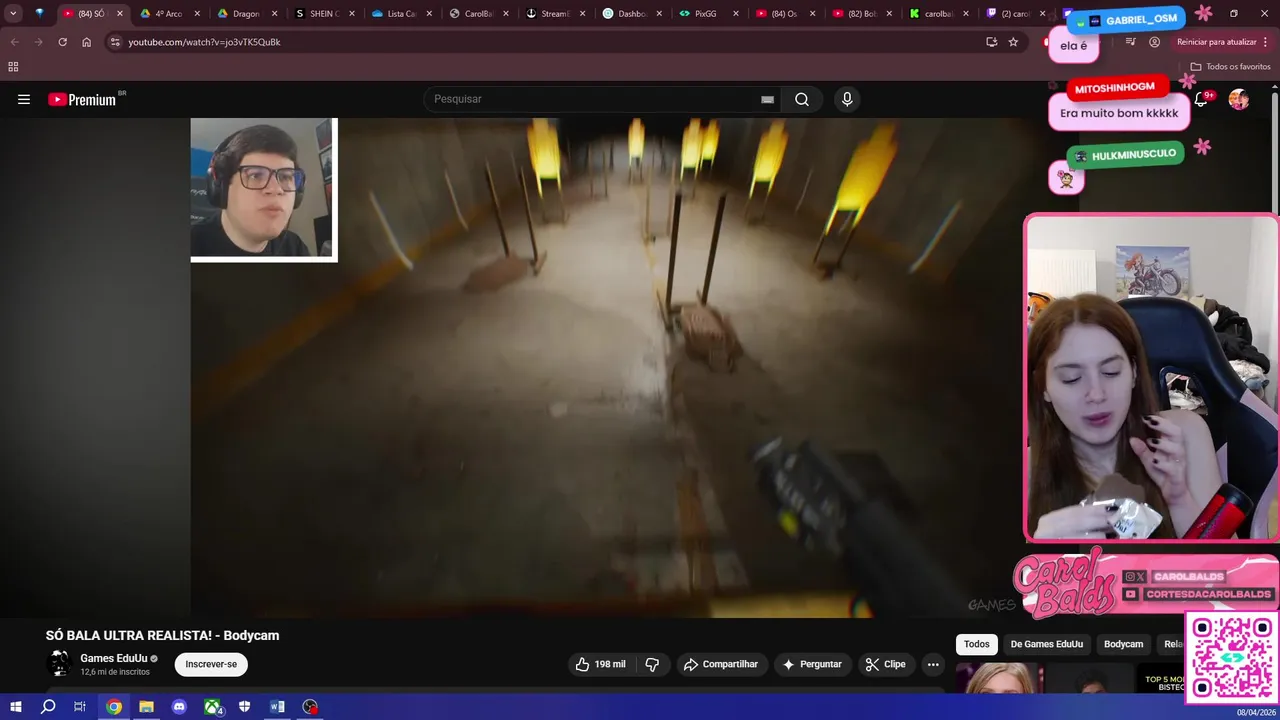Select the Bodycam filter chip
Image resolution: width=1280 pixels, height=720 pixels.
pos(1123,644)
